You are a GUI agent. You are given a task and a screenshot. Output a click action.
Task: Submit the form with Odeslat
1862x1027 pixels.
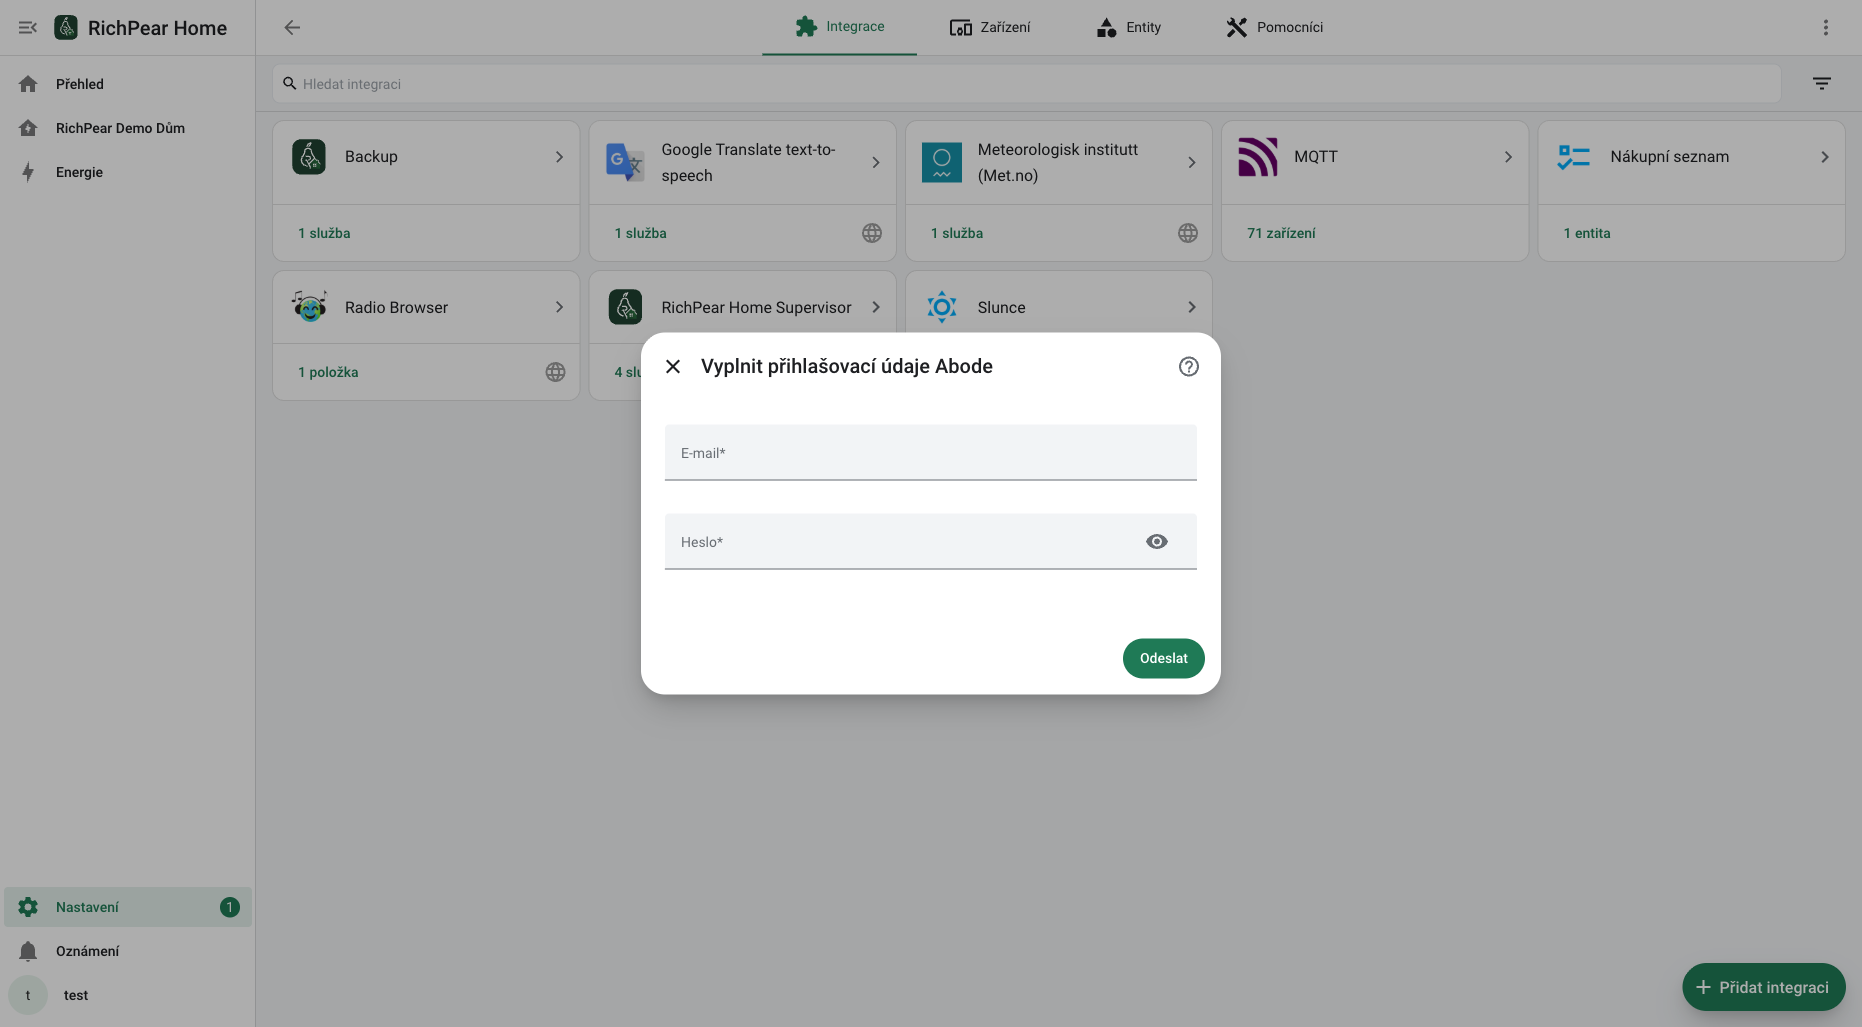point(1164,658)
